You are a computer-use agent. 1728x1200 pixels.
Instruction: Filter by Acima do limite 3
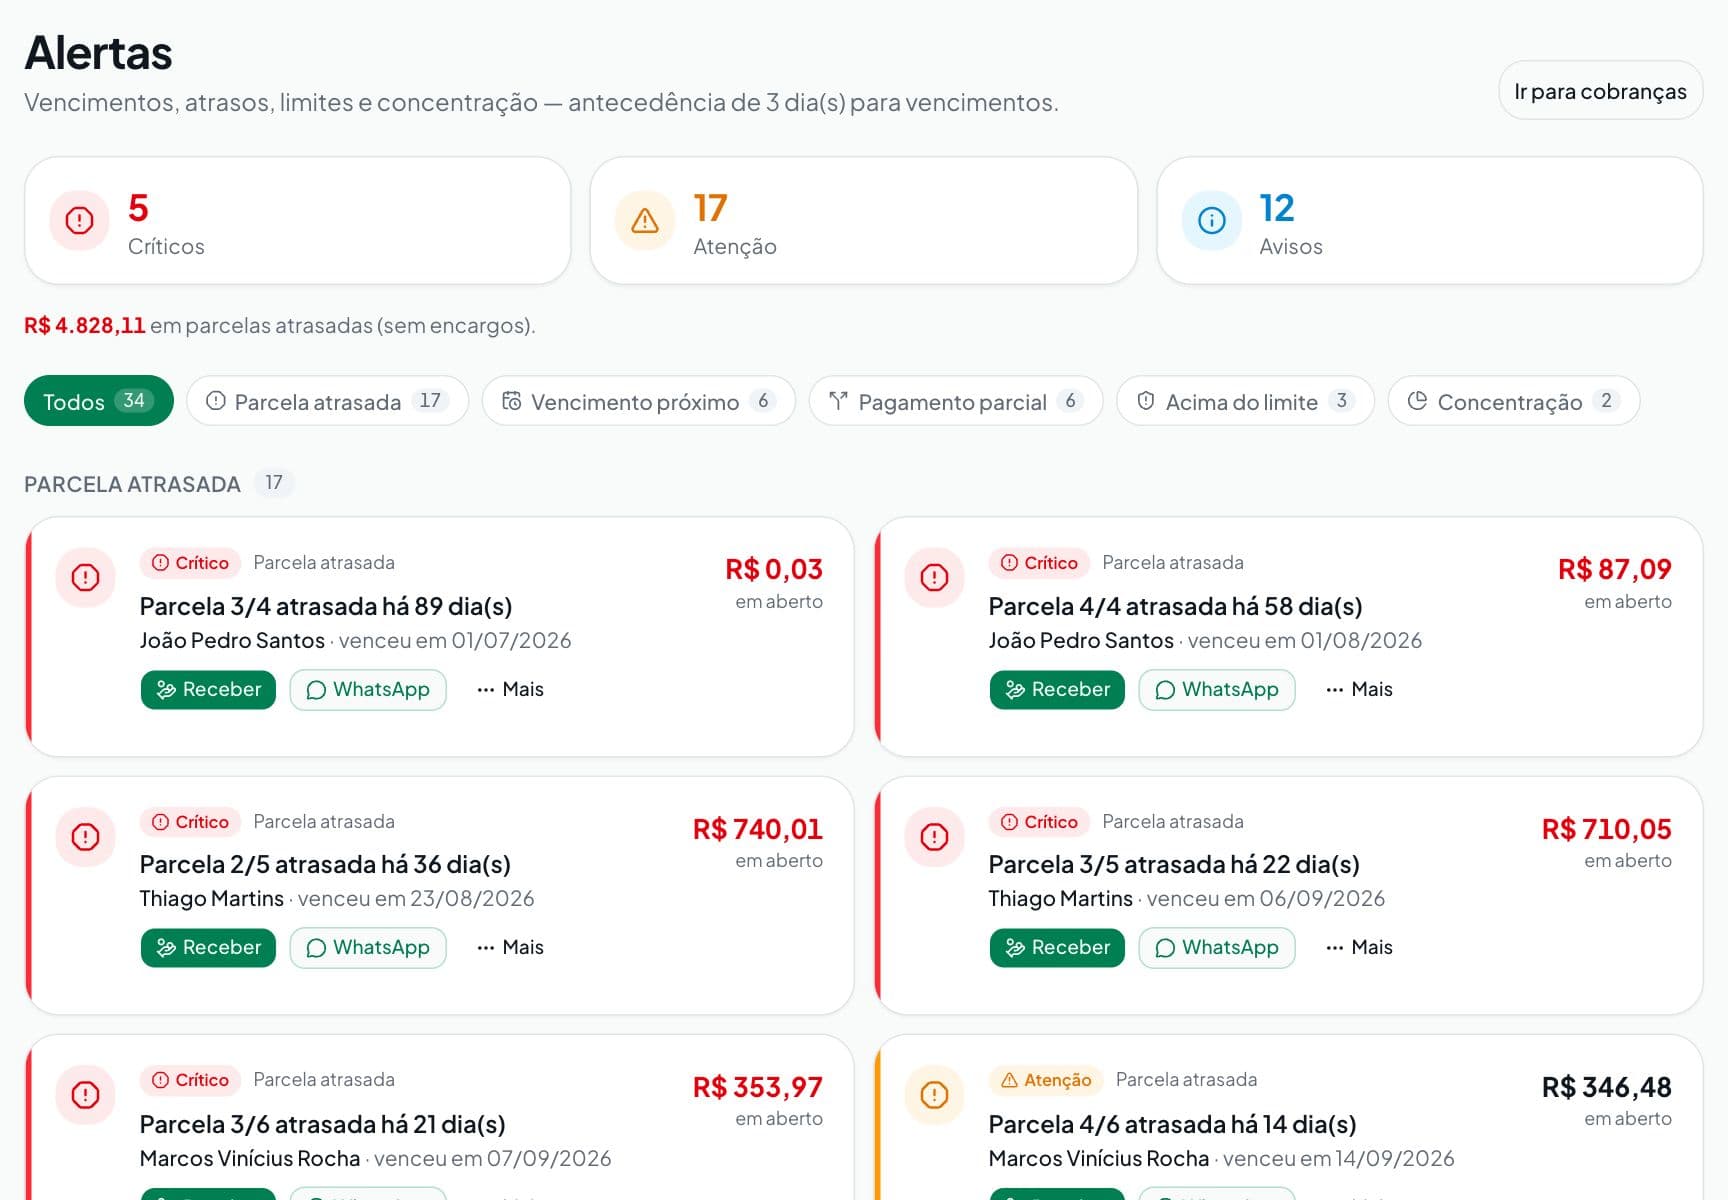pyautogui.click(x=1245, y=401)
